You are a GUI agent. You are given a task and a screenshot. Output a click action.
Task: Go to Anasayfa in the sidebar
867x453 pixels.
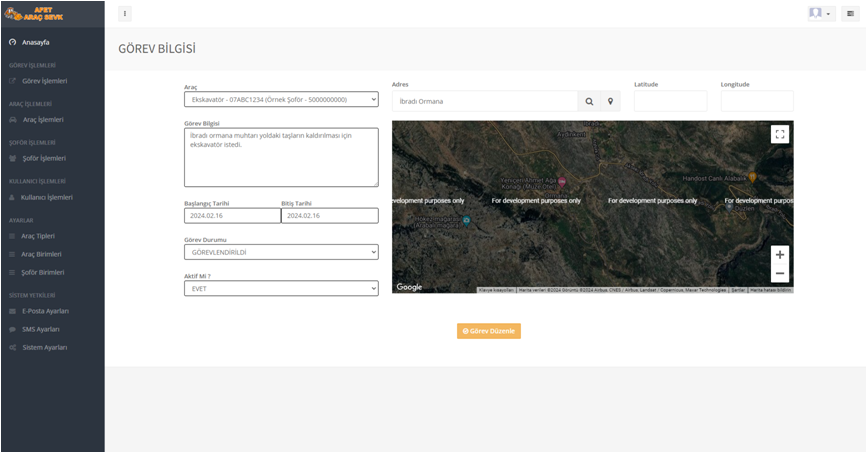point(36,42)
